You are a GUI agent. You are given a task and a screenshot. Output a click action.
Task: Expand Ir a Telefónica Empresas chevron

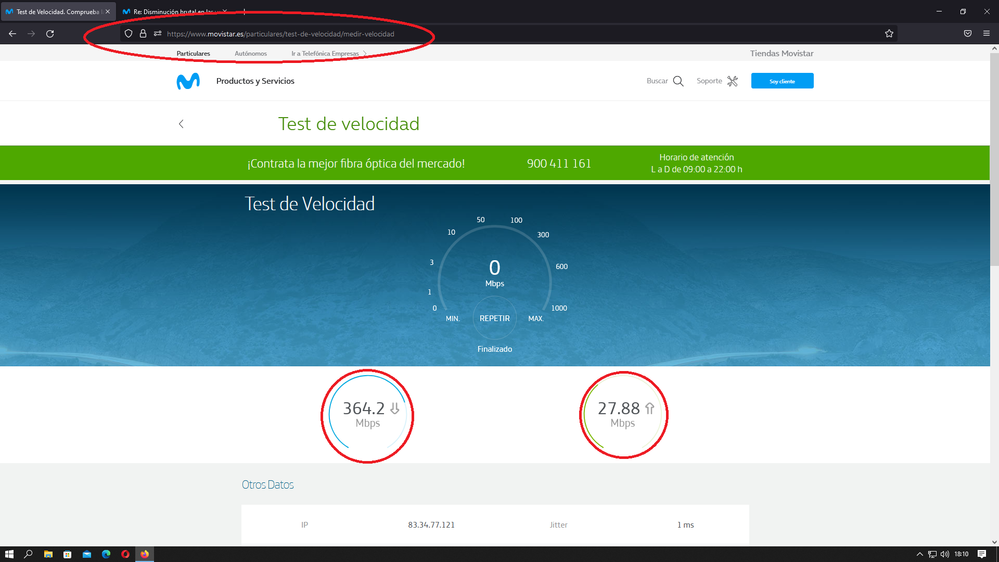pos(365,54)
